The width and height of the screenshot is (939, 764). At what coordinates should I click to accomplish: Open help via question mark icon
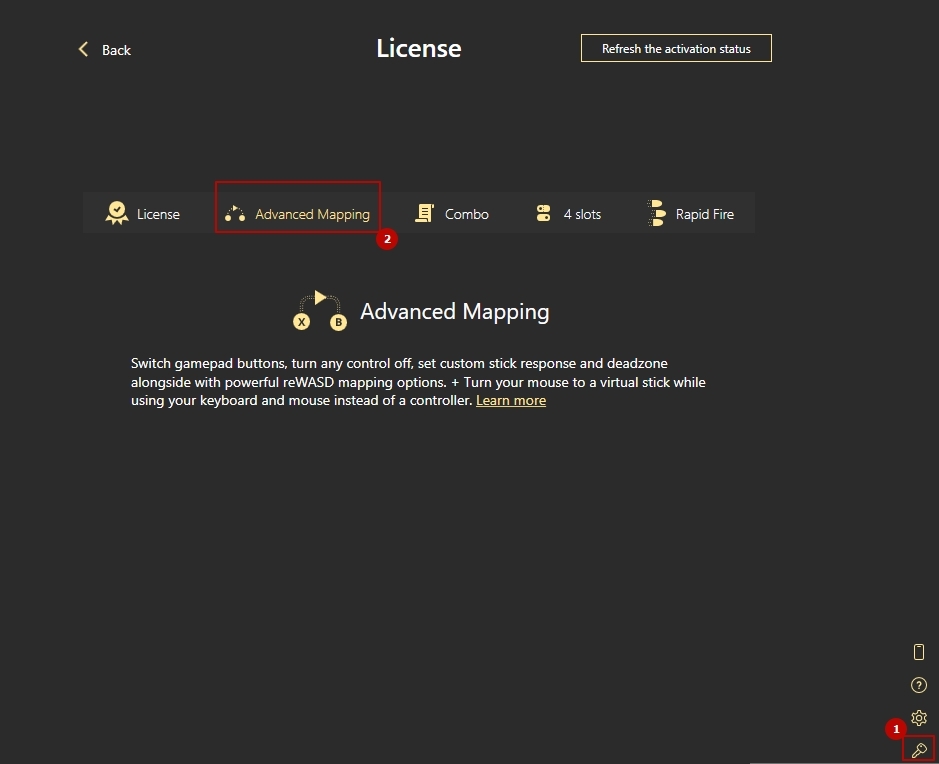pos(919,685)
